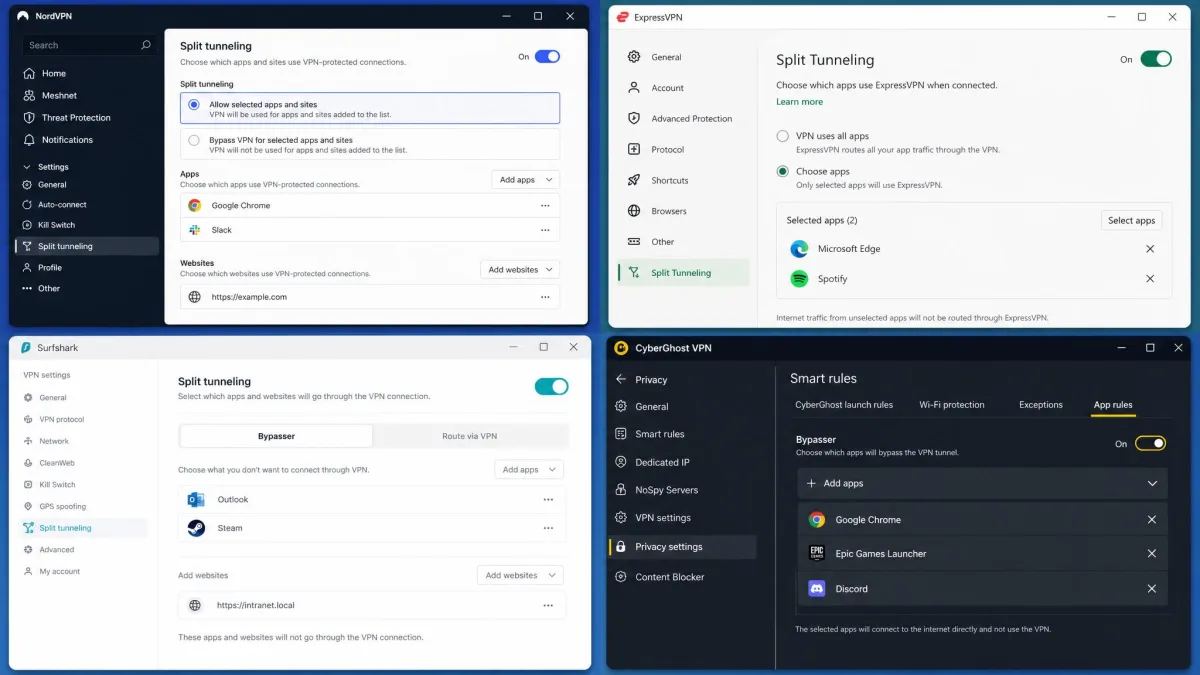Open Wi-Fi protection tab in CyberGhost
The width and height of the screenshot is (1200, 675).
coord(952,405)
